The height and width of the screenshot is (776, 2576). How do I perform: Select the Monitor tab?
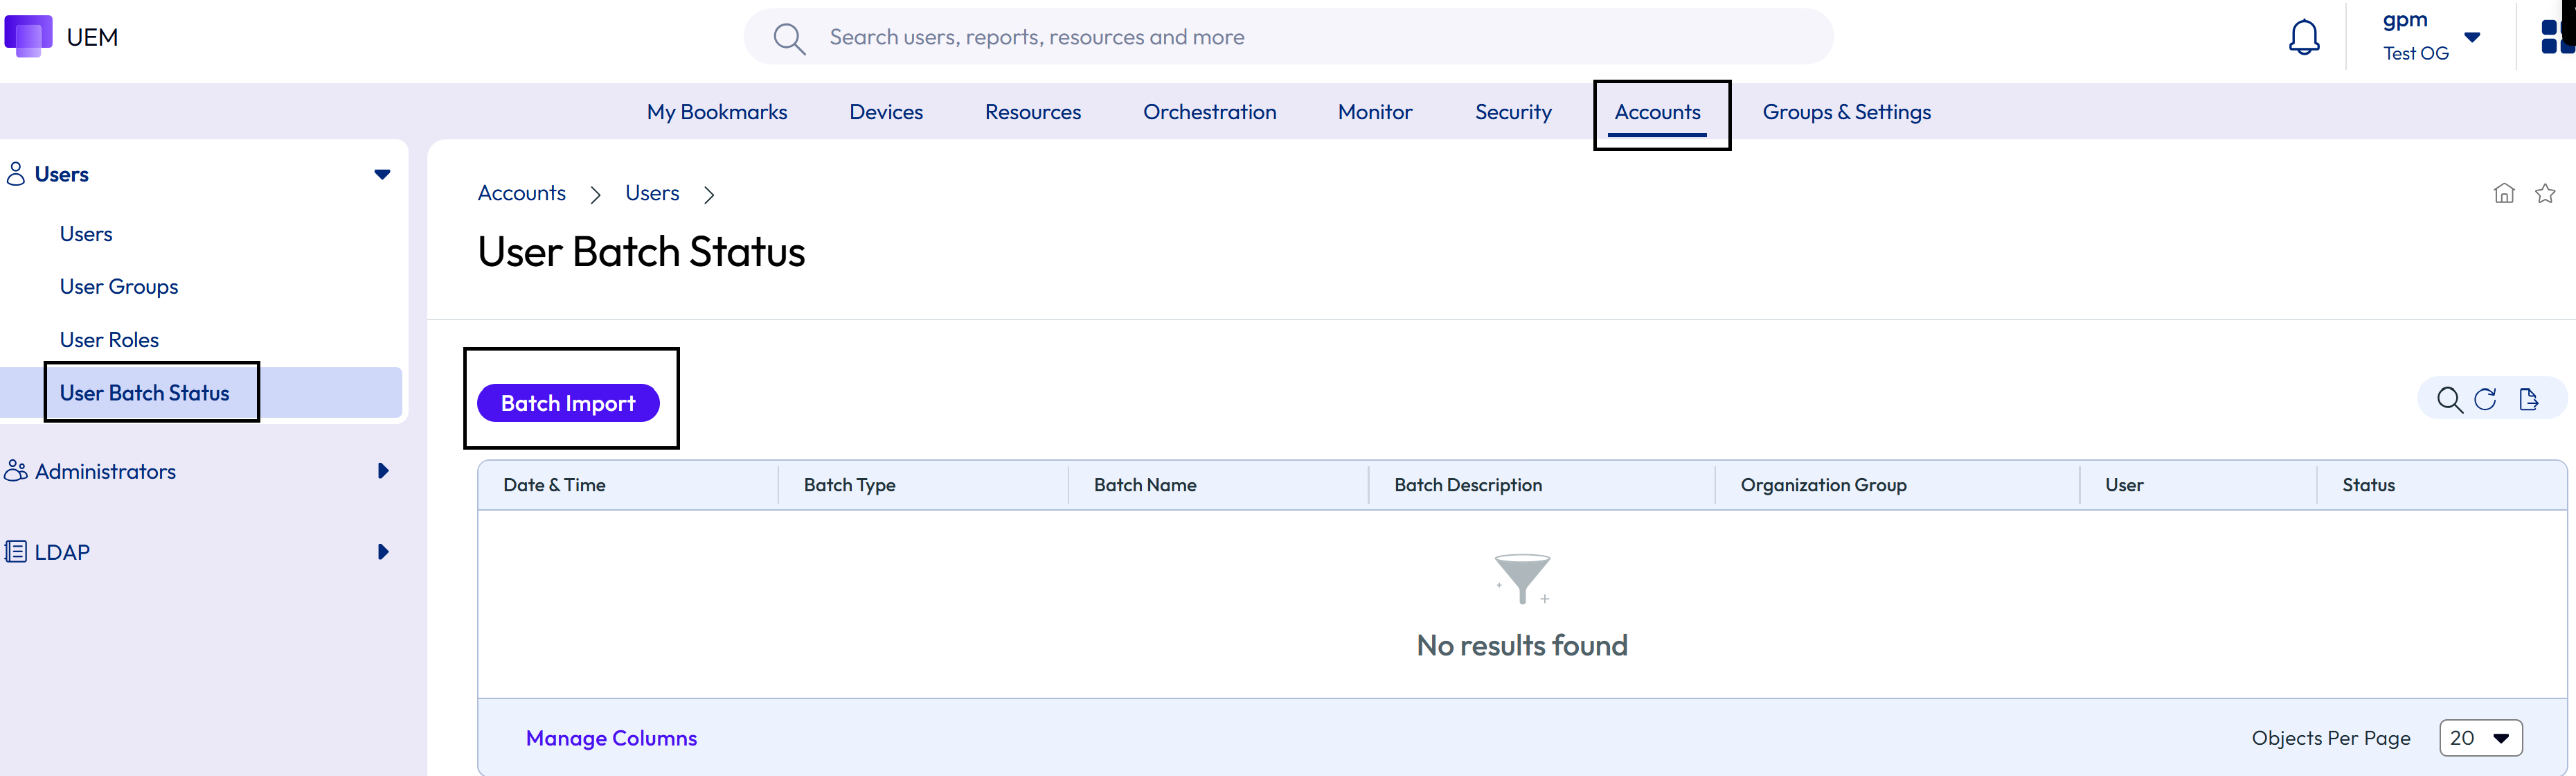tap(1375, 112)
